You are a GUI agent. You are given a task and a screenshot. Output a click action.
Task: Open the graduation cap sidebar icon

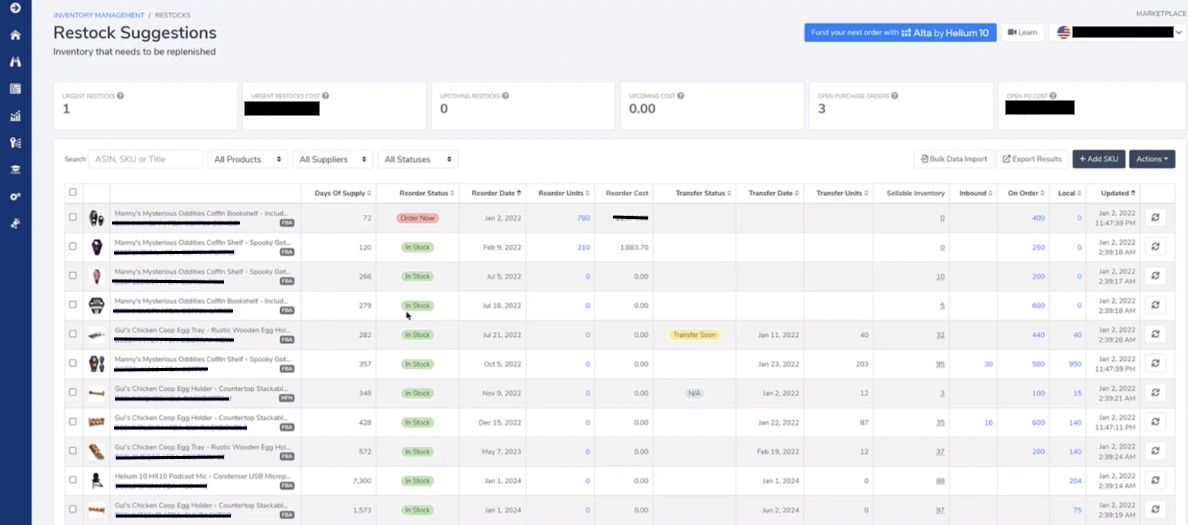[15, 170]
